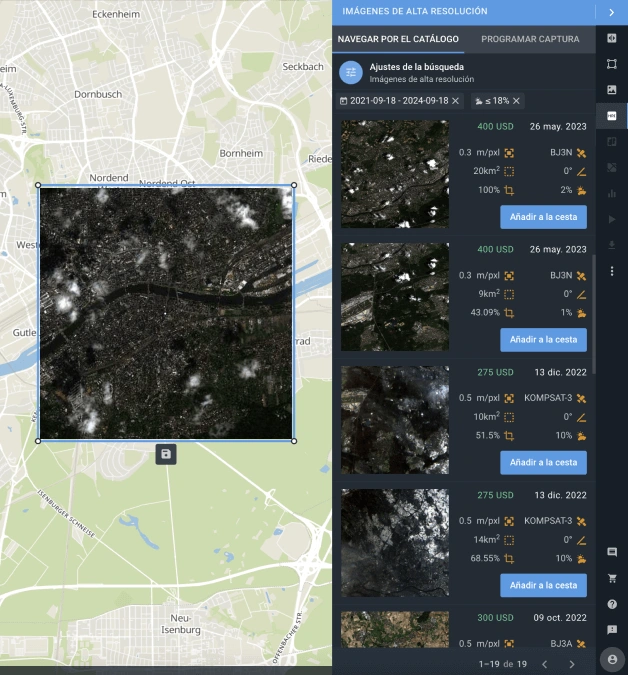The image size is (628, 675).
Task: Click bottom-right handle of map selection rectangle
Action: click(x=294, y=441)
